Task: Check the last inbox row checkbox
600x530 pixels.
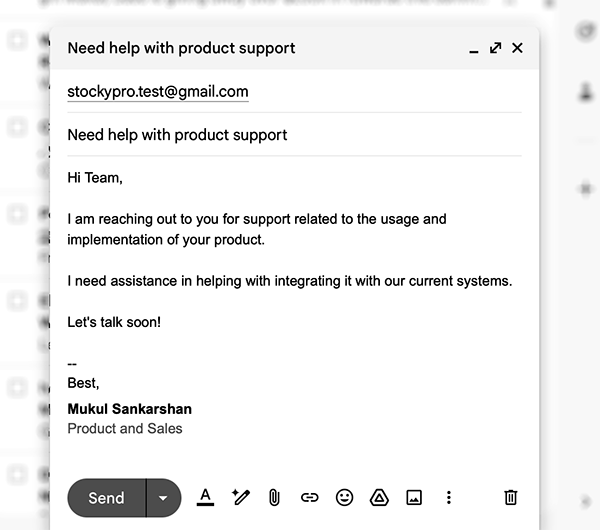Action: [17, 474]
